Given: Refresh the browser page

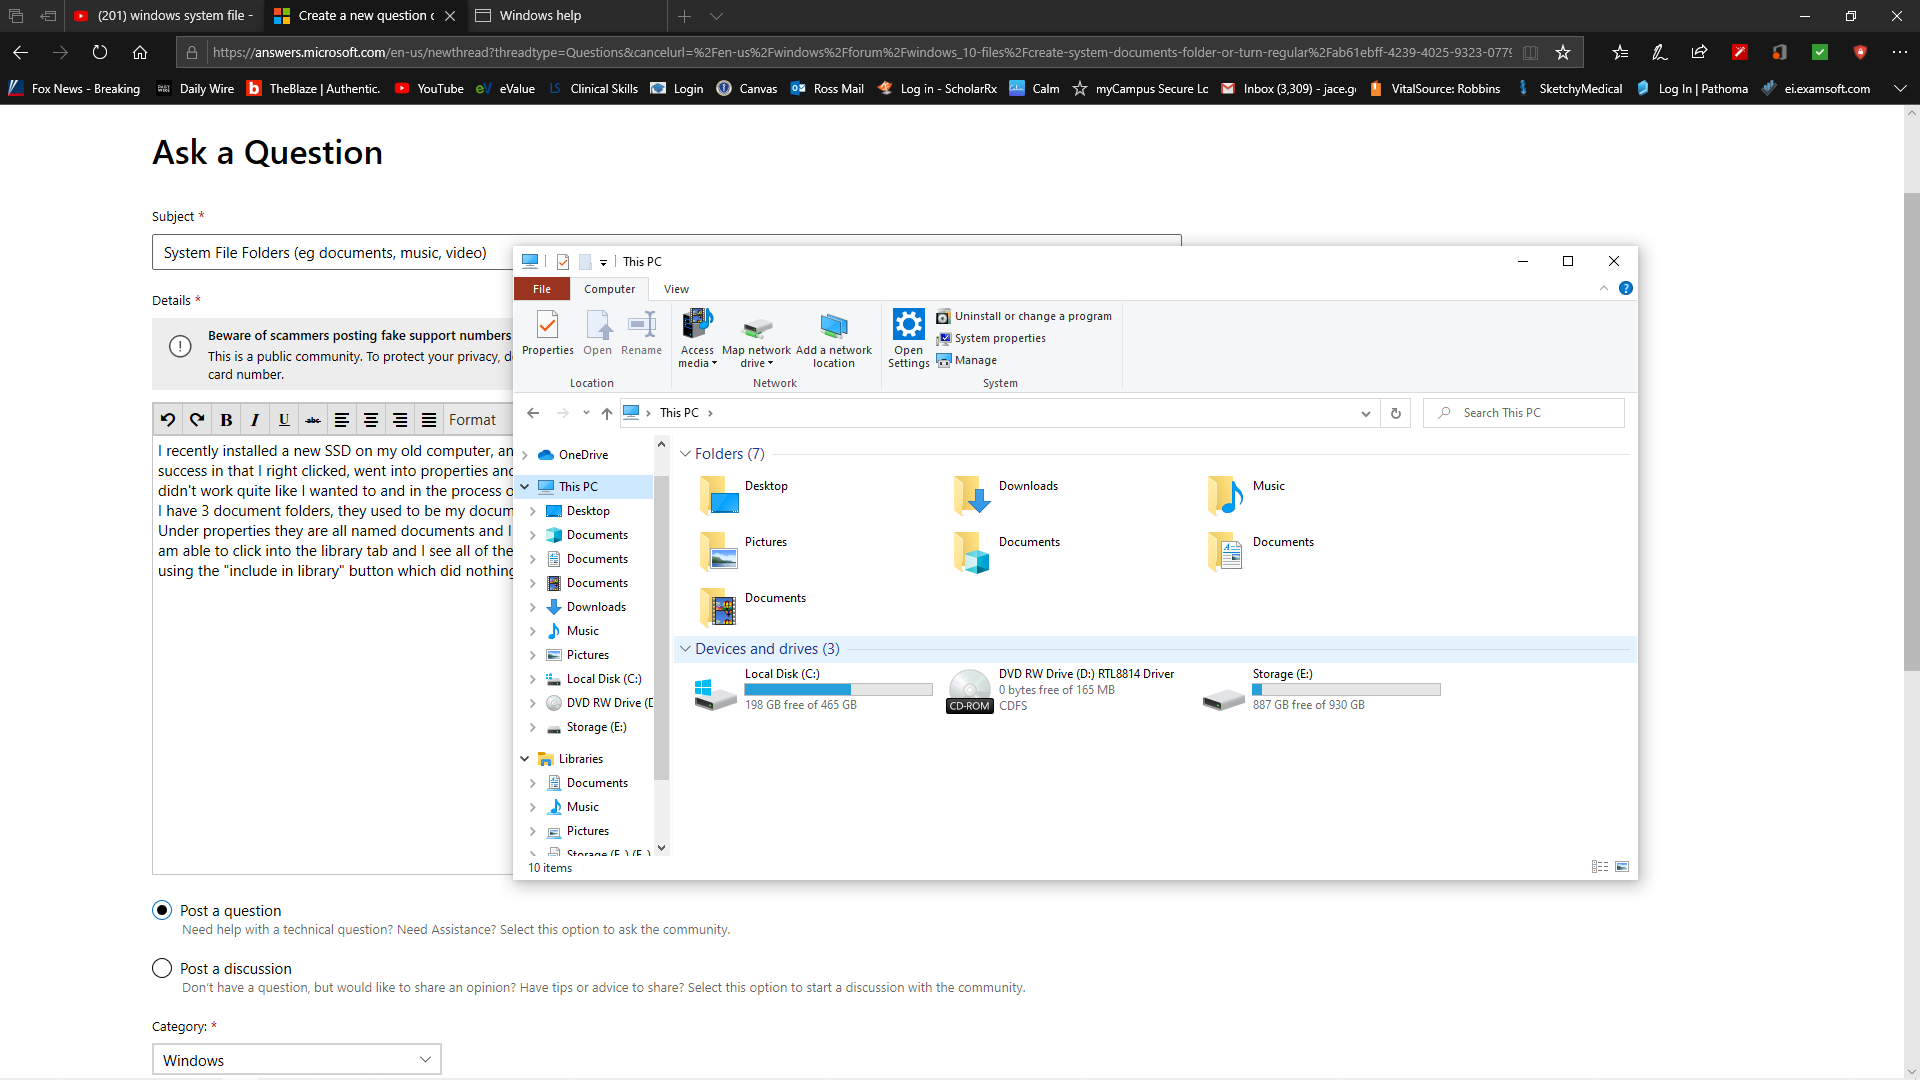Looking at the screenshot, I should tap(100, 52).
